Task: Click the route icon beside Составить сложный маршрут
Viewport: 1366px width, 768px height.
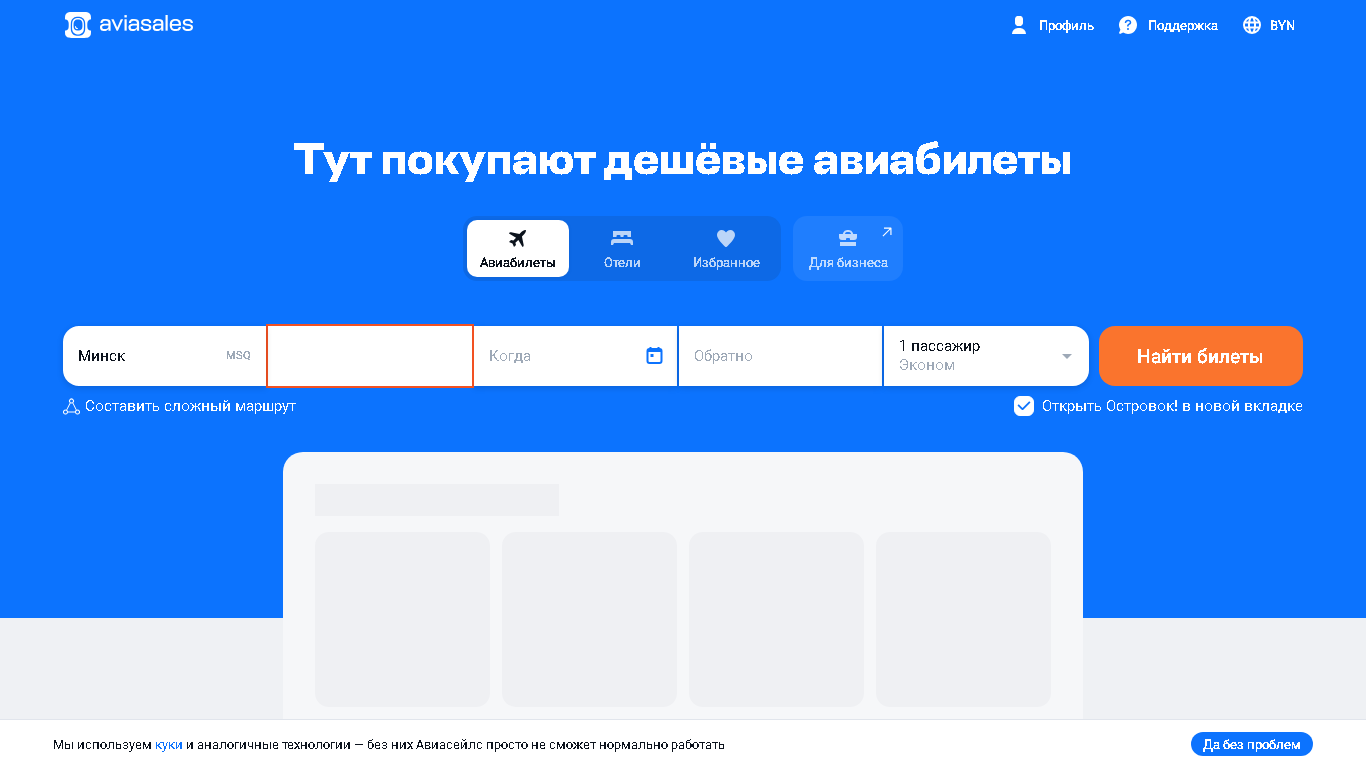Action: coord(71,407)
